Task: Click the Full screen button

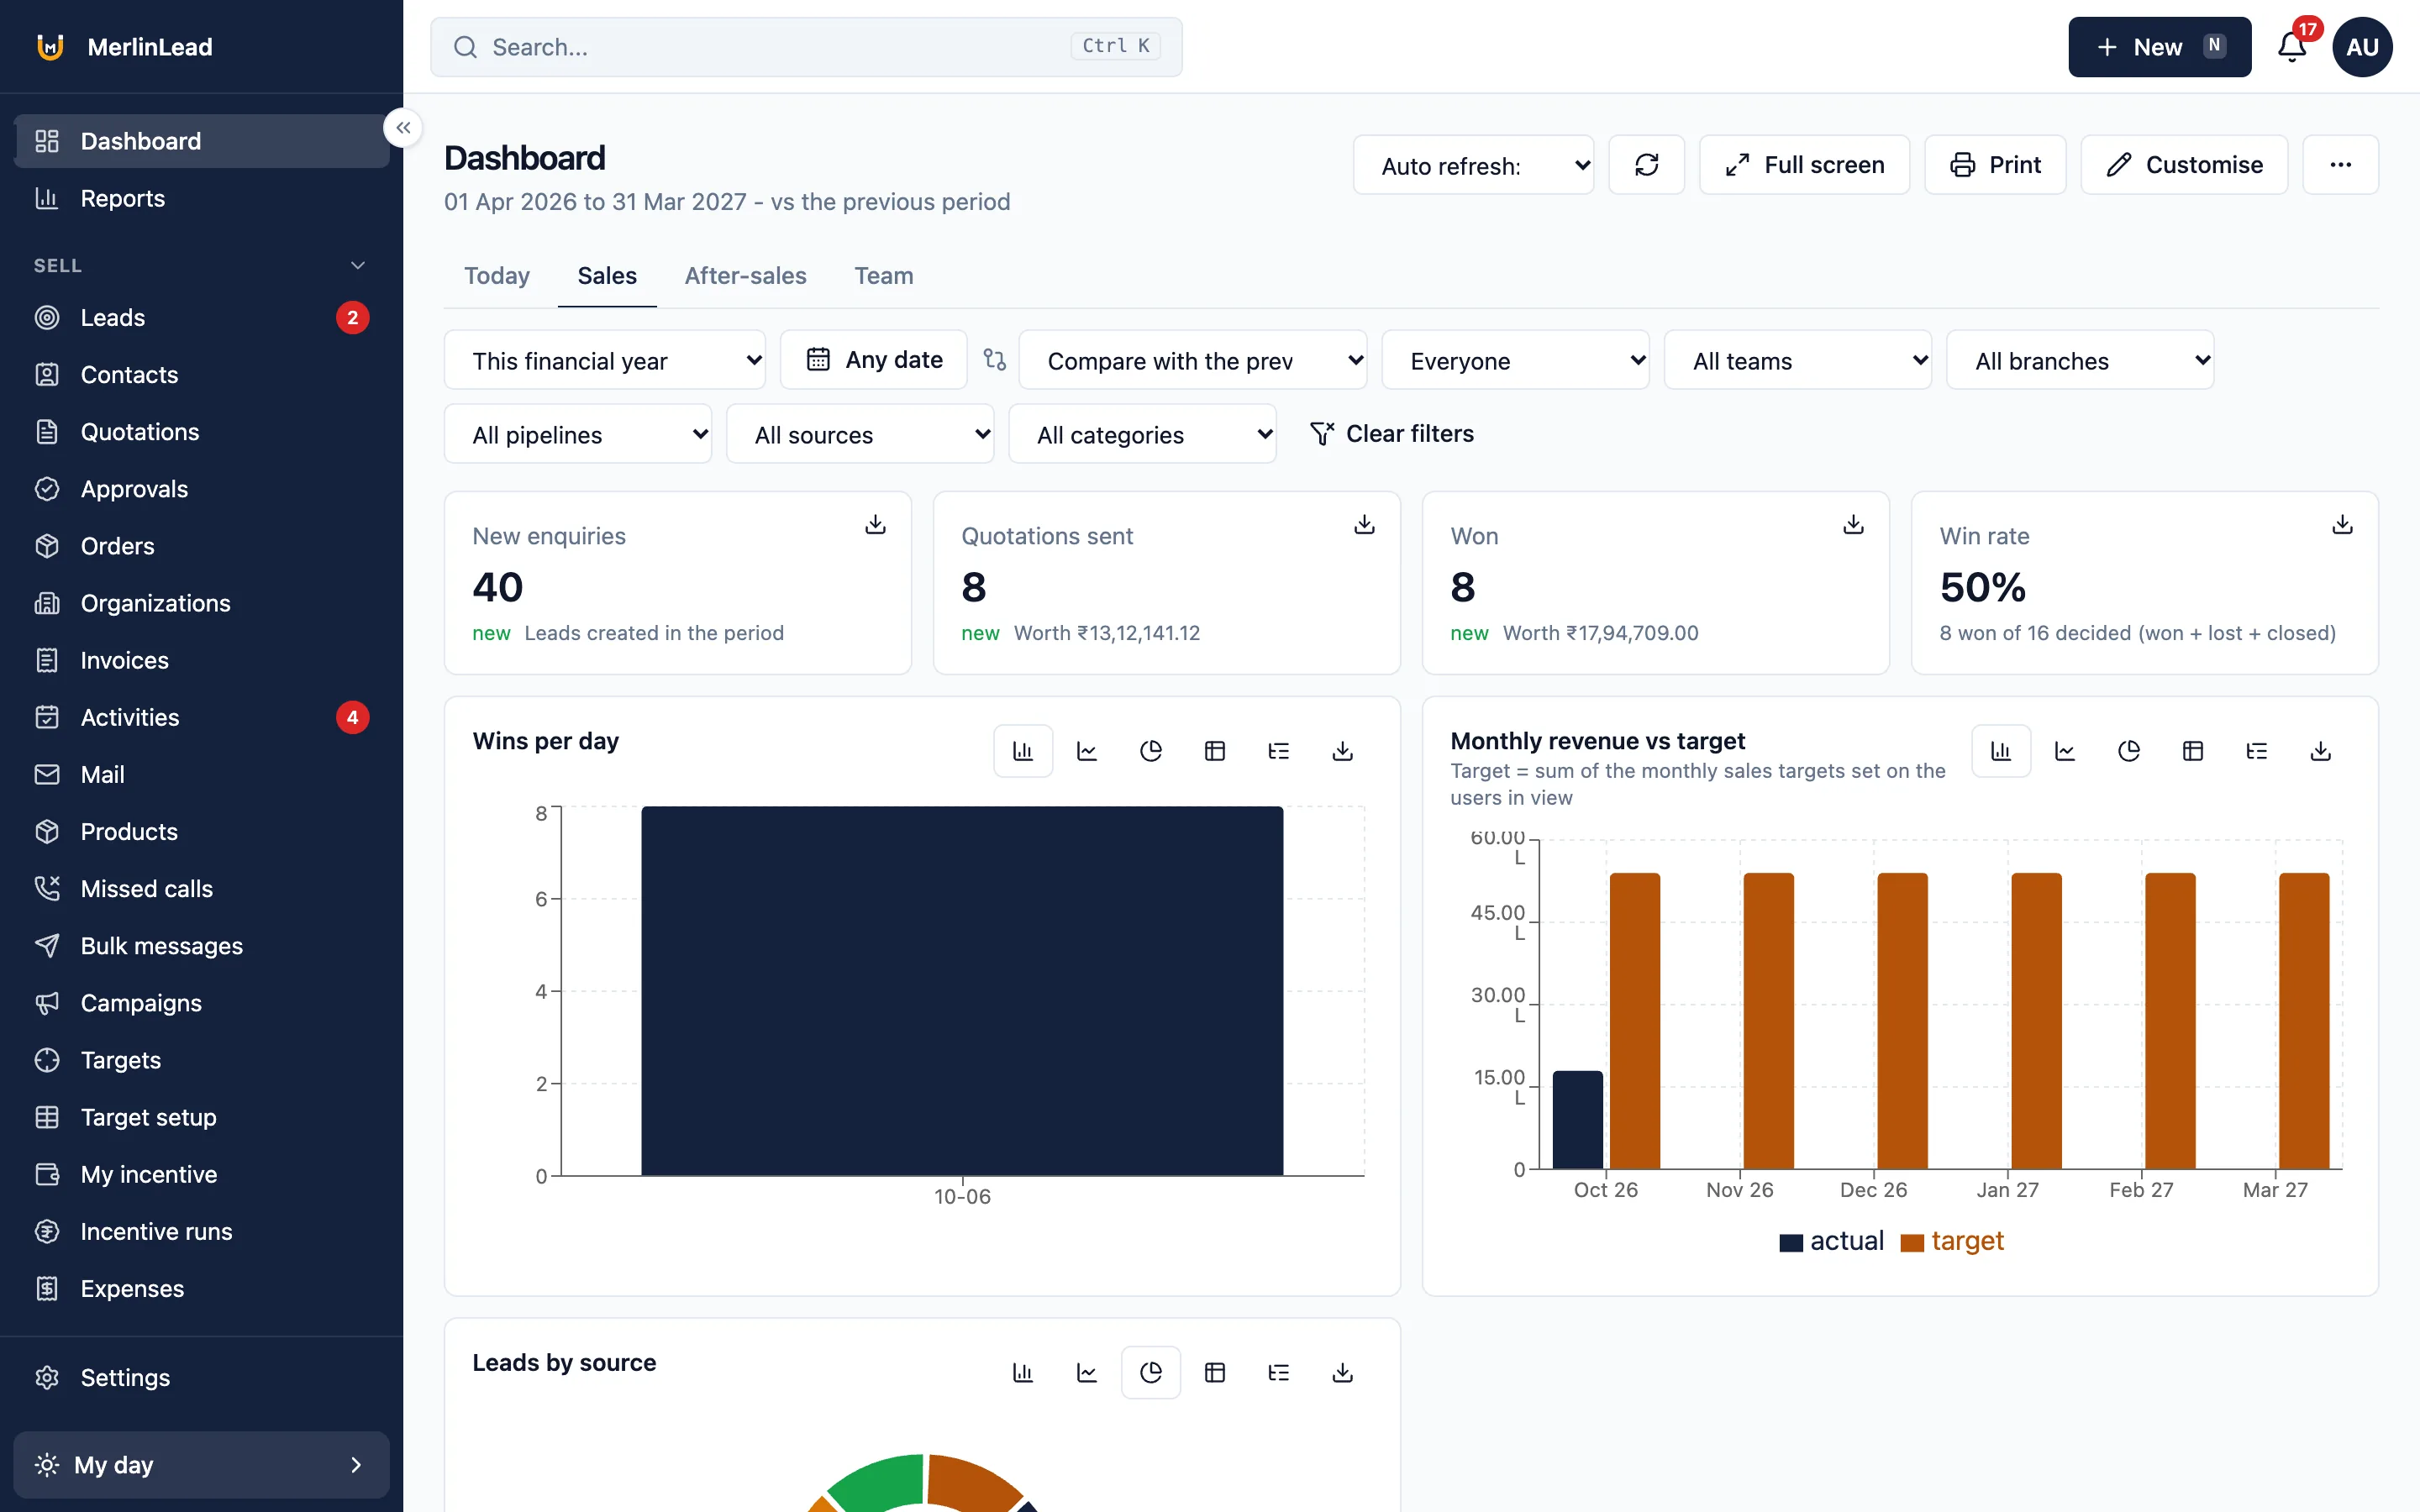Action: [x=1805, y=165]
